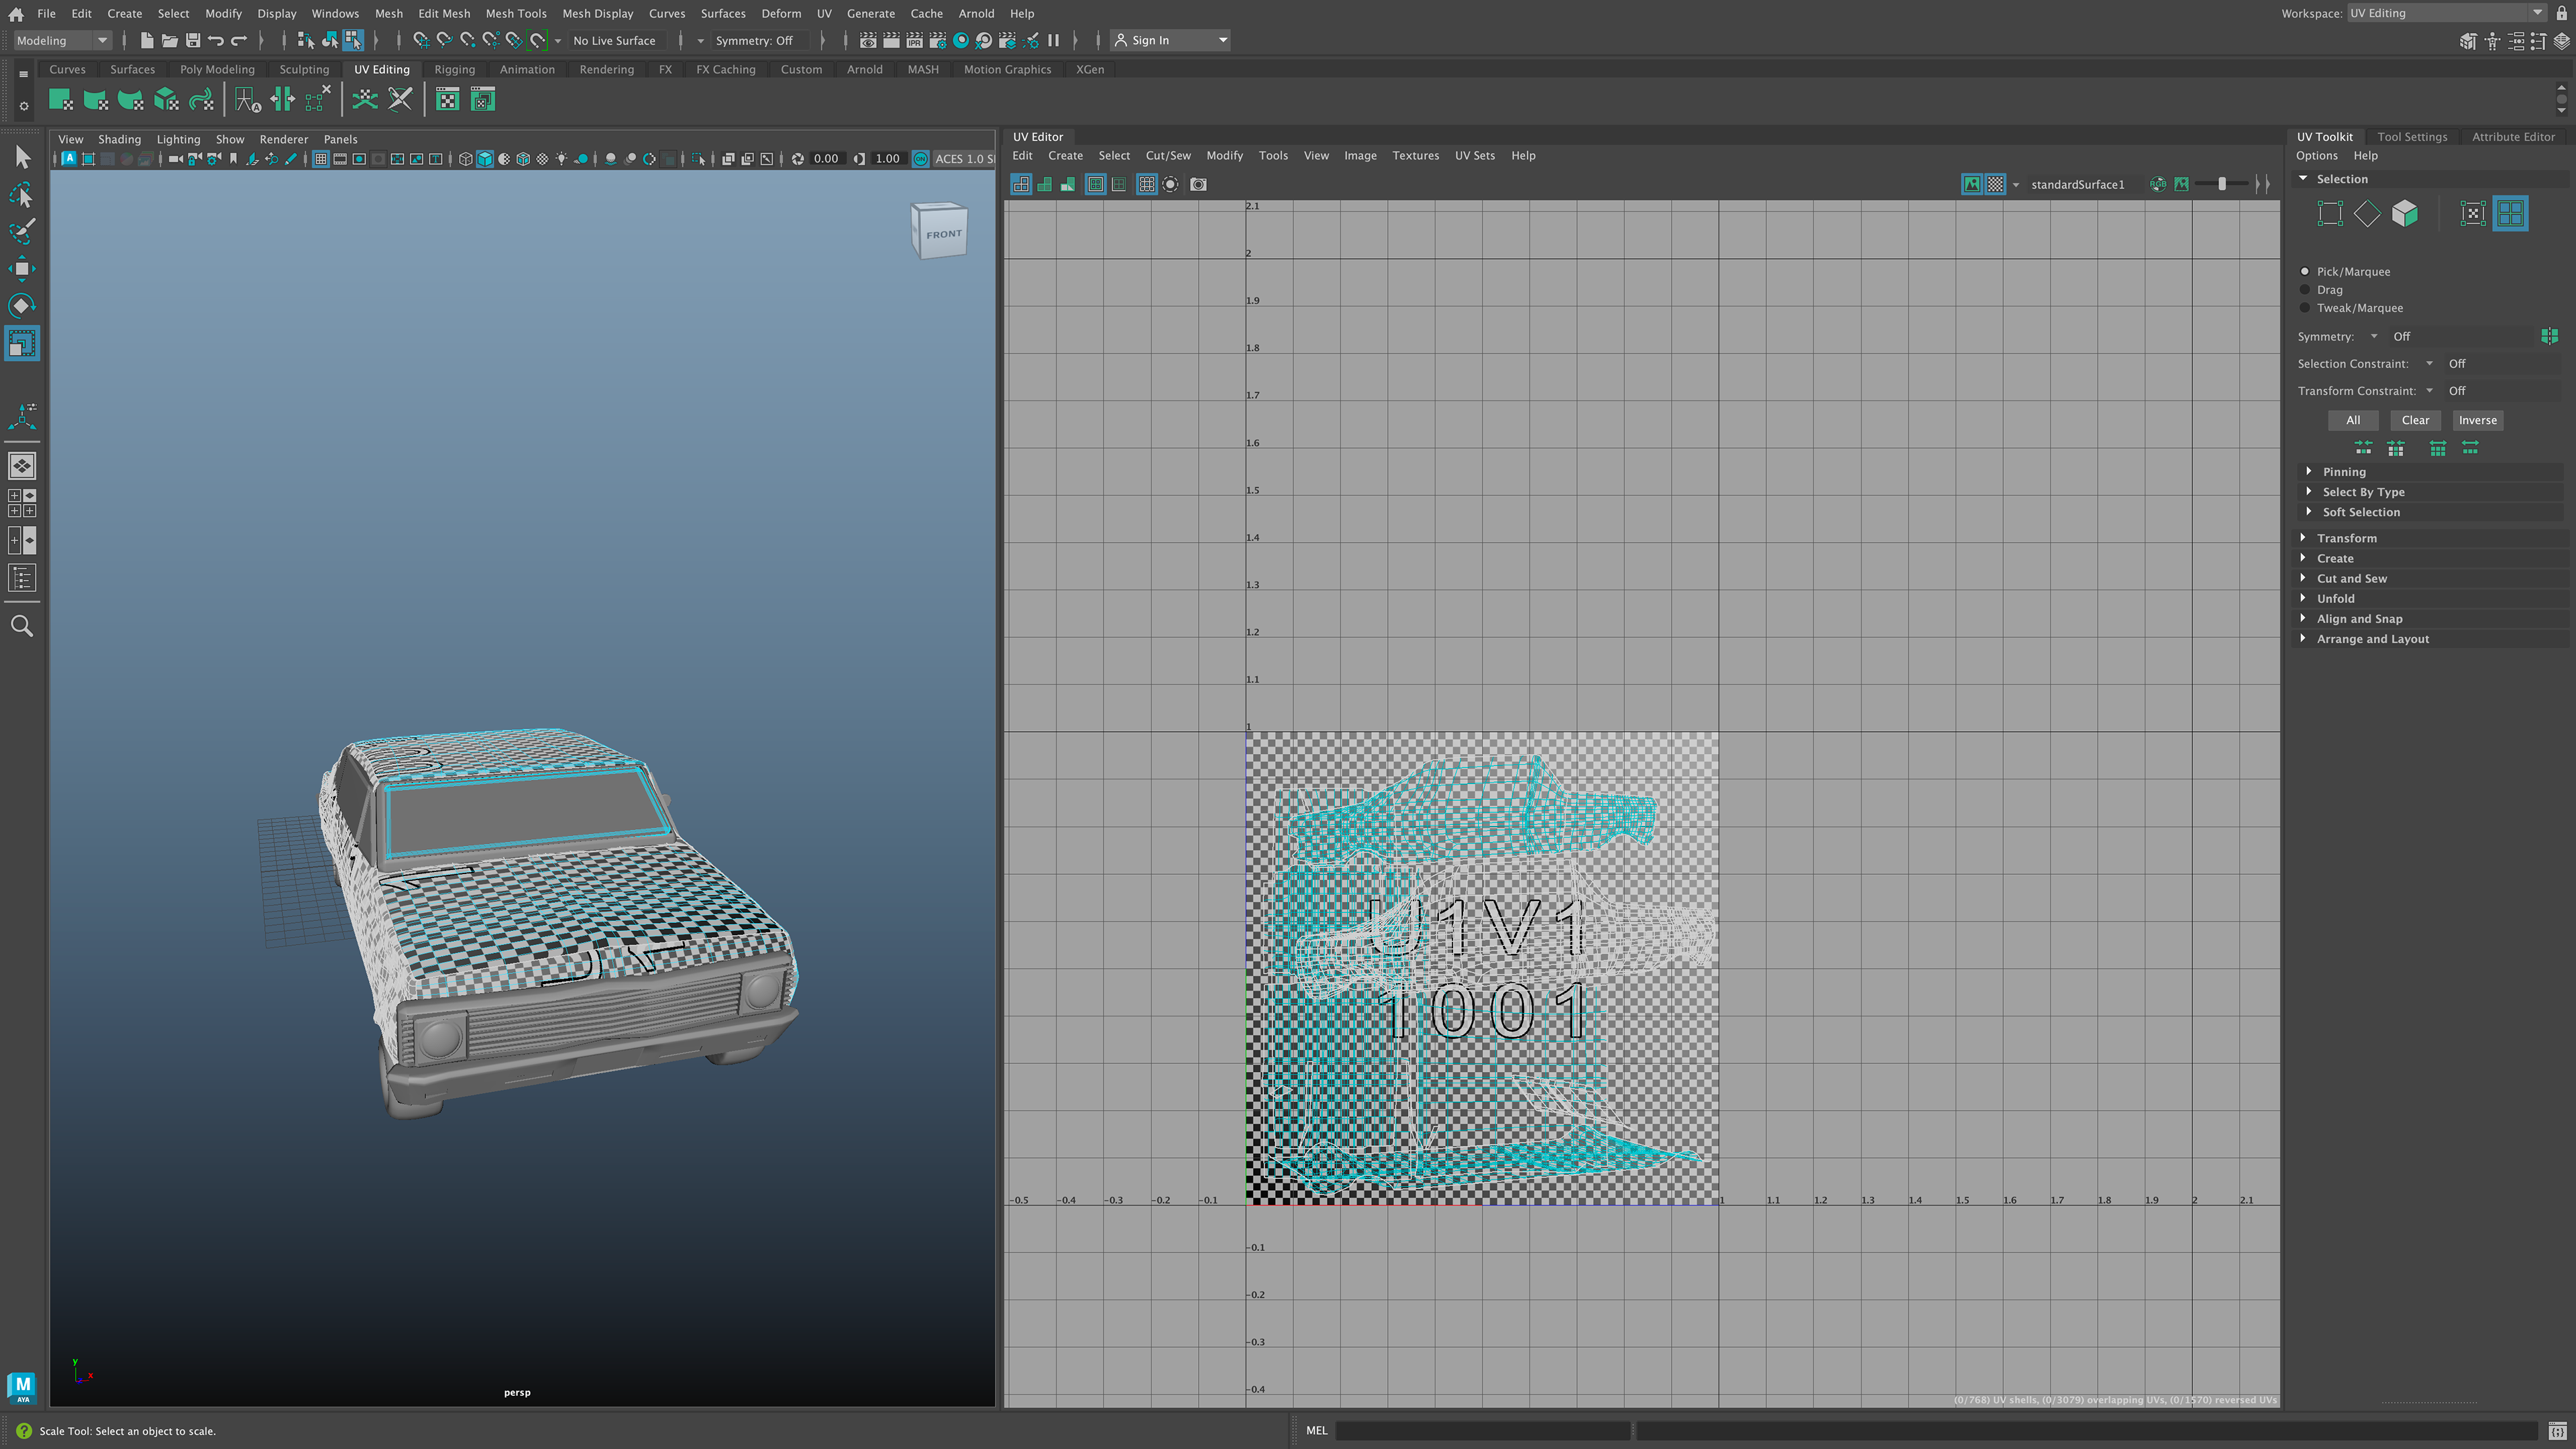
Task: Click the Clear selection button
Action: pyautogui.click(x=2414, y=420)
